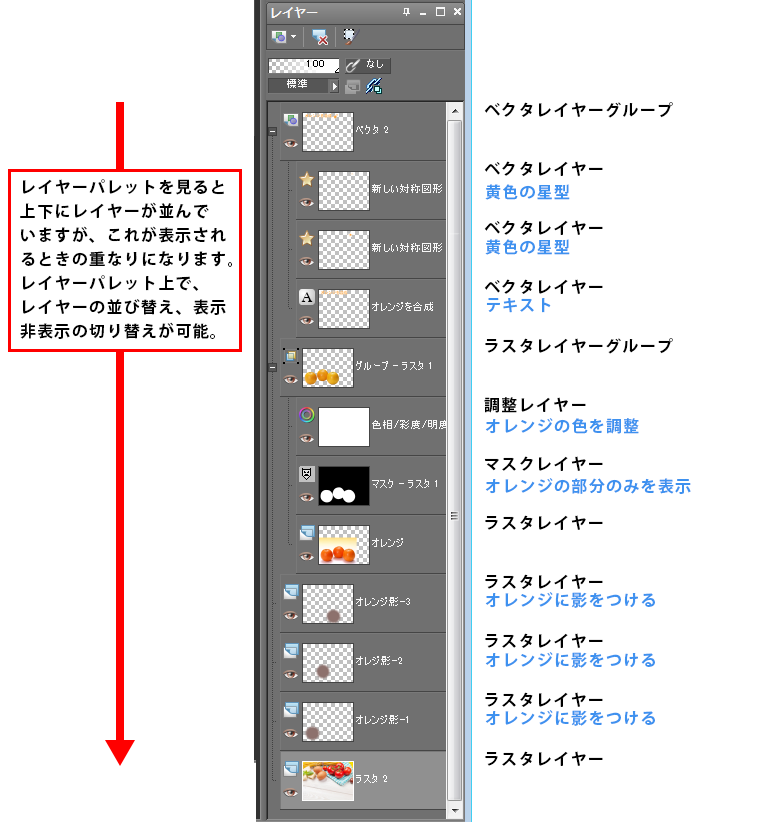Toggle visibility of ラスタ 2 layer
The width and height of the screenshot is (770, 822).
(x=291, y=792)
